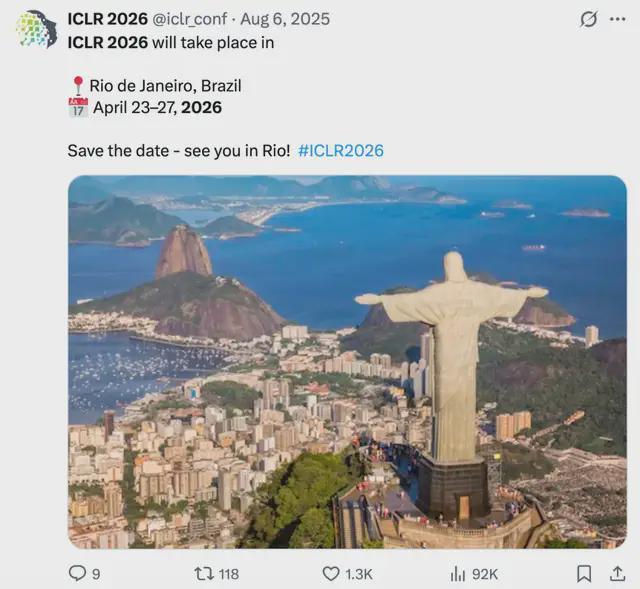This screenshot has width=640, height=589.
Task: Open the more options ellipsis menu
Action: click(x=618, y=19)
